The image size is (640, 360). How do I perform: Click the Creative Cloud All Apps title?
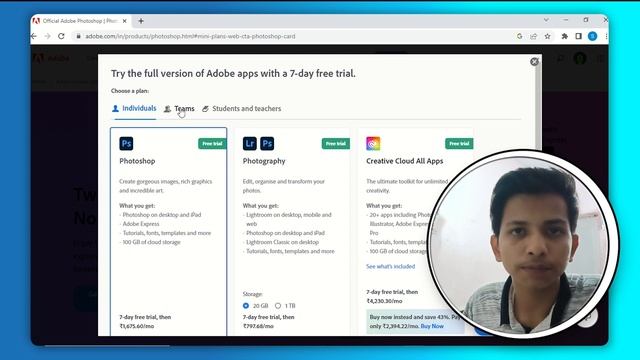pos(404,161)
